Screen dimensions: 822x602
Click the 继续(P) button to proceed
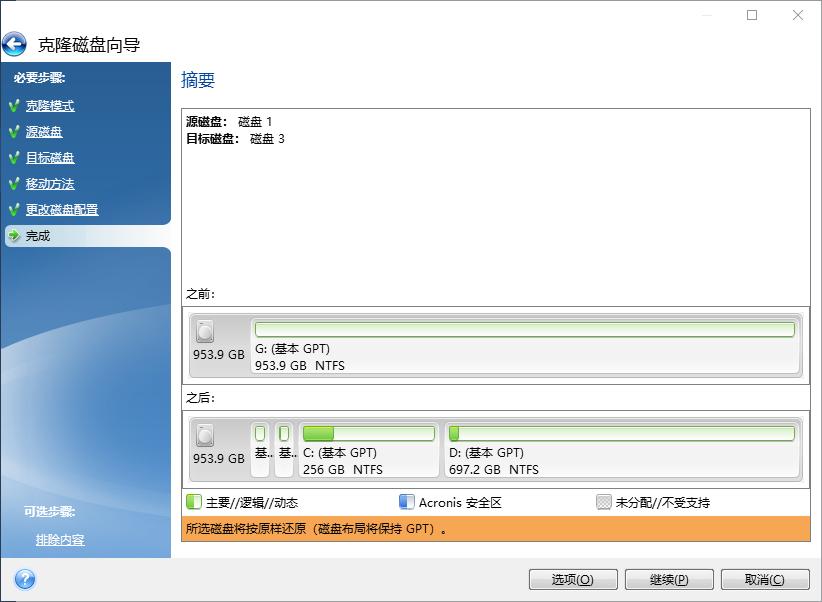[x=668, y=579]
